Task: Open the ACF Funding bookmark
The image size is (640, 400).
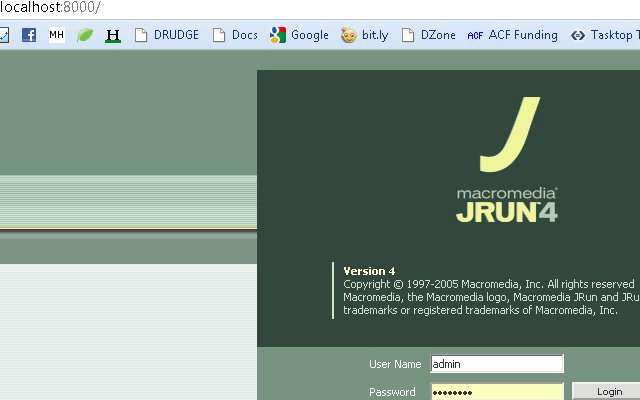Action: 512,35
